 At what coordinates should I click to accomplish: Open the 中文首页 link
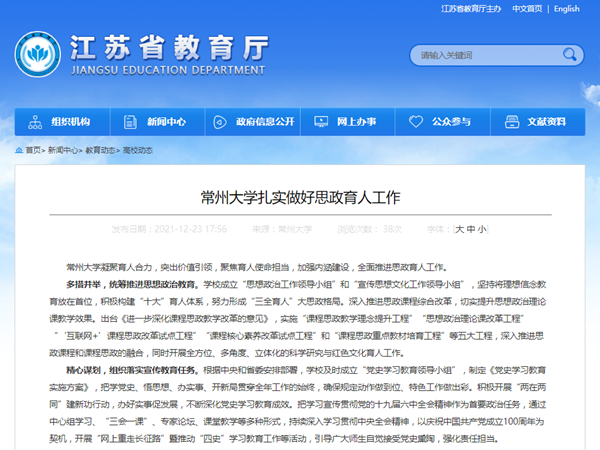pos(526,9)
